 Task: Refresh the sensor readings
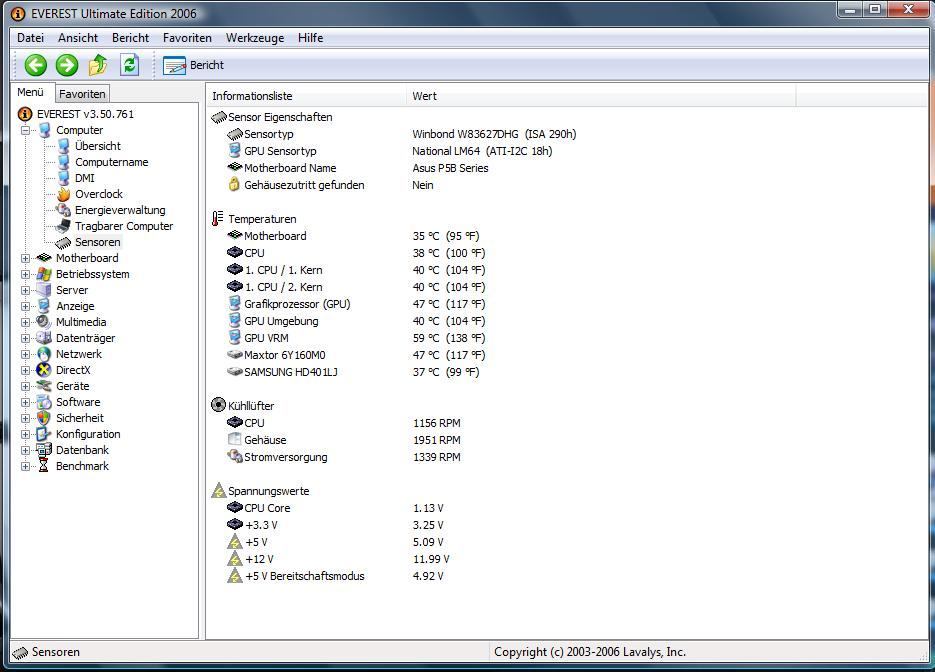click(129, 65)
